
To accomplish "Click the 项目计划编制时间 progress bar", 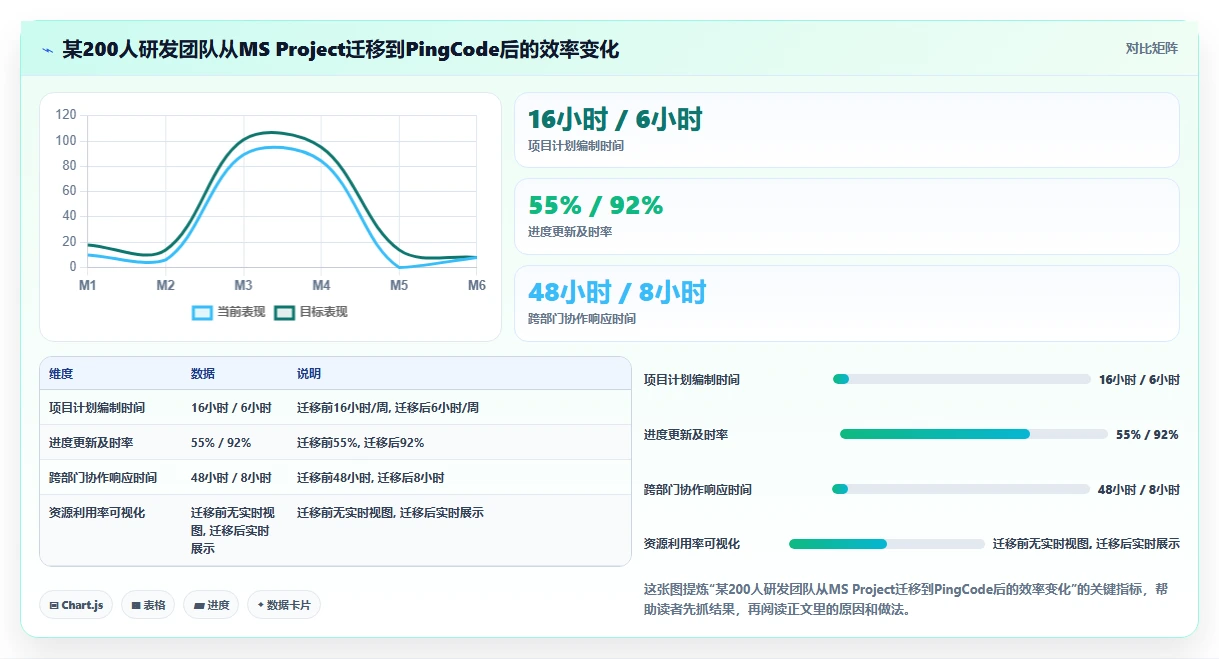I will 961,379.
